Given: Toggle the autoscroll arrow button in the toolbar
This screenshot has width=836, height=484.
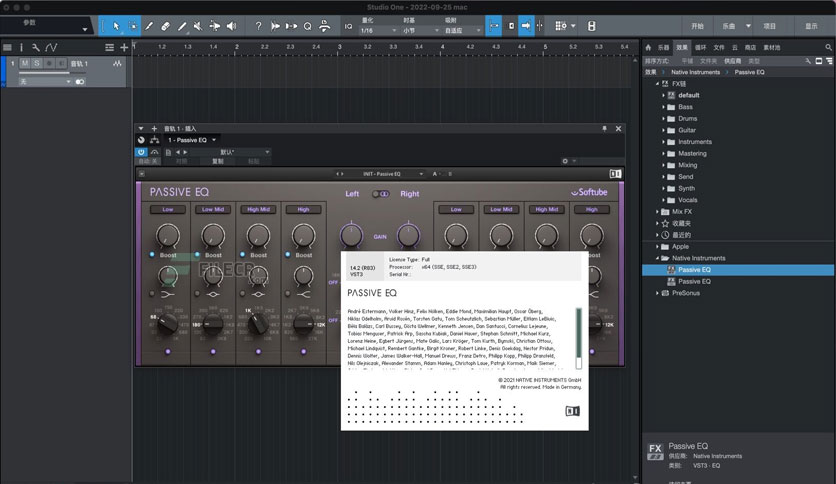Looking at the screenshot, I should point(526,26).
